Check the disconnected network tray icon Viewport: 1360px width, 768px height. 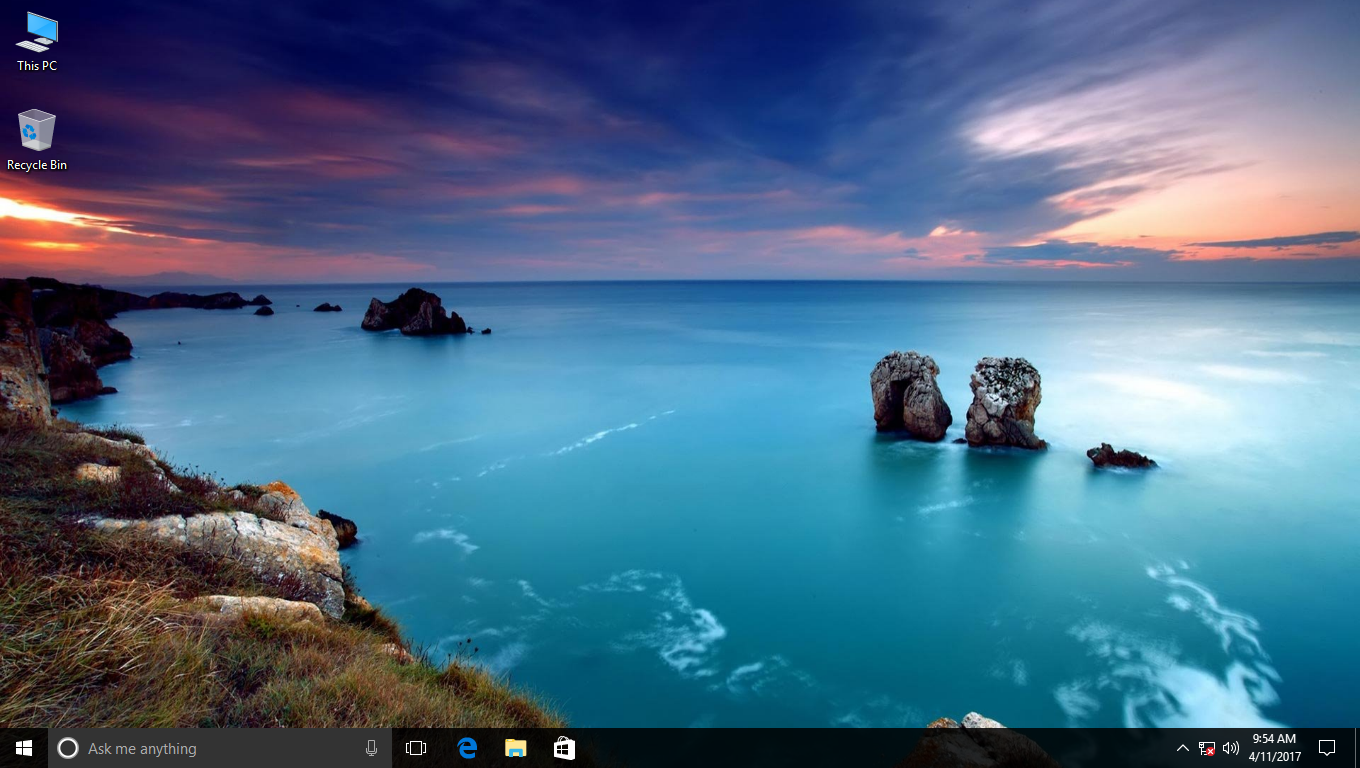(1206, 748)
